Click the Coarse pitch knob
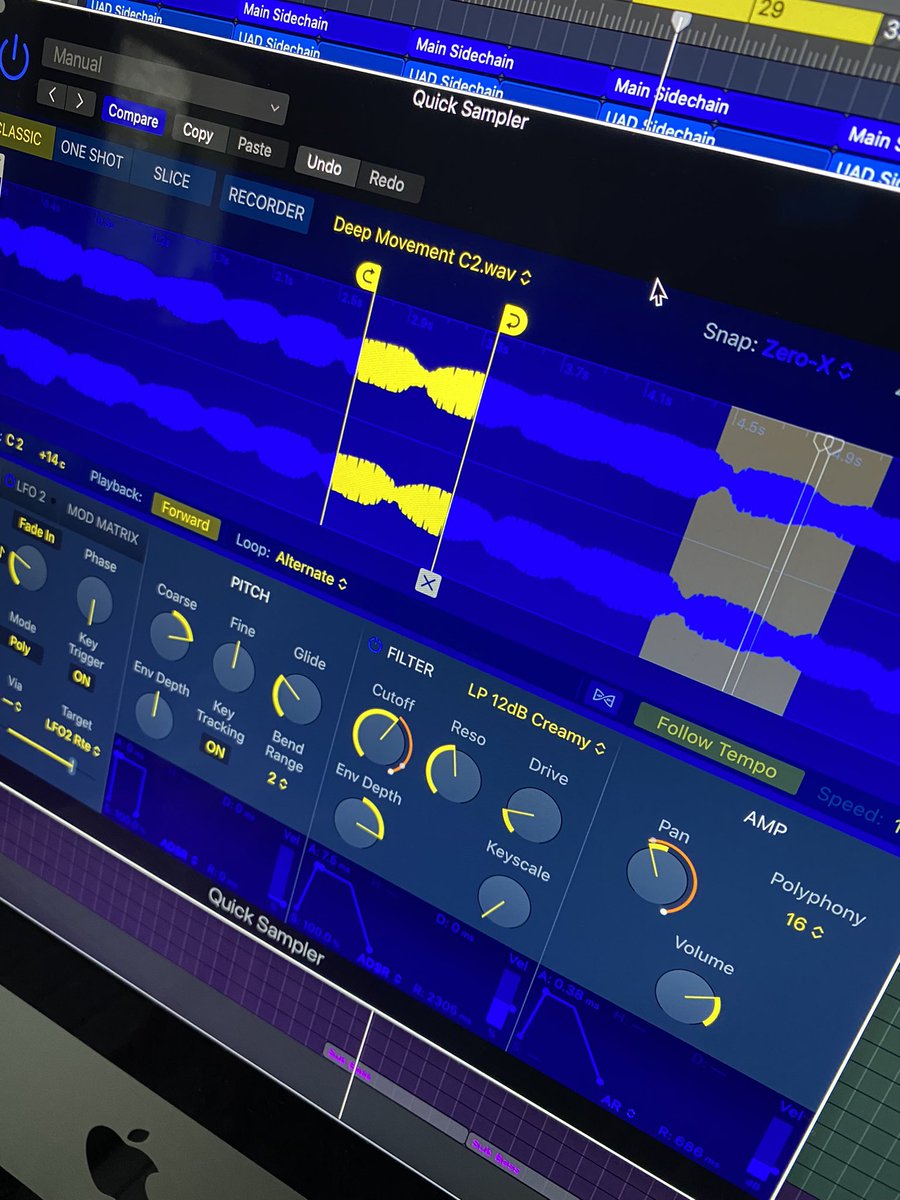 click(171, 634)
